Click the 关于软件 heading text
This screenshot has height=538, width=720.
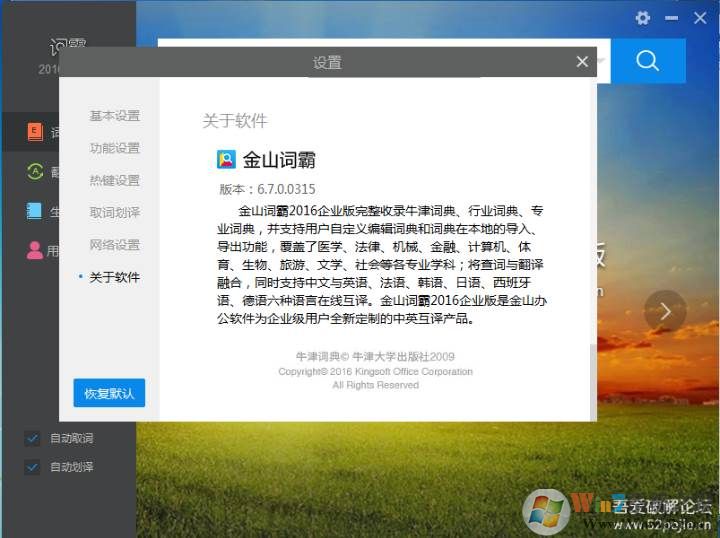click(235, 121)
